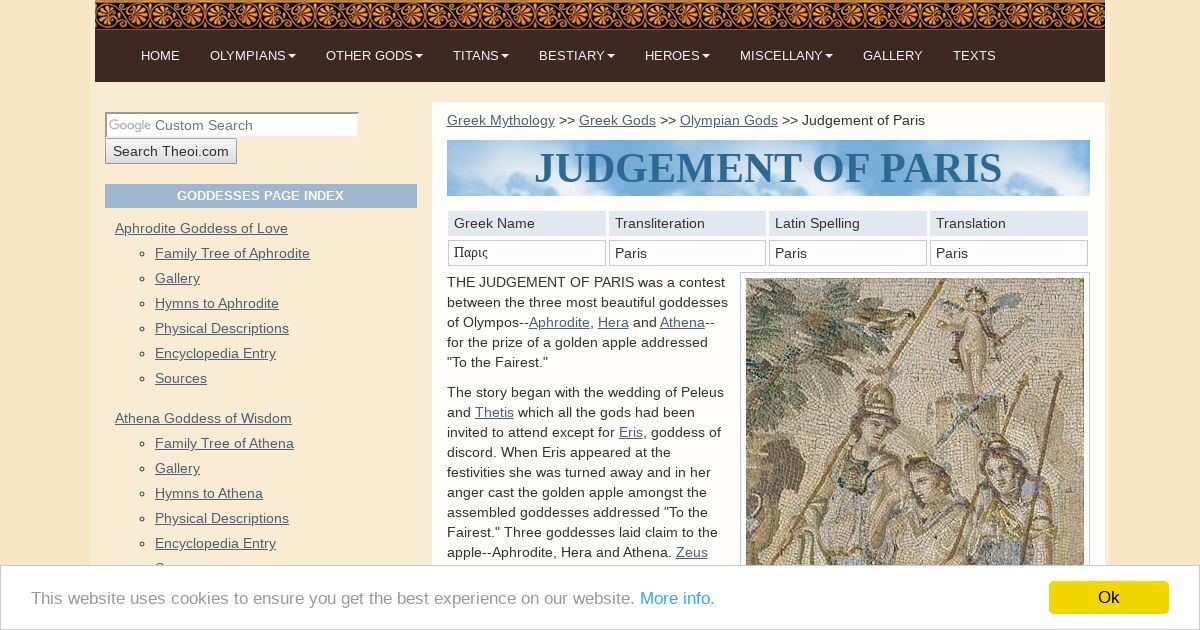Open Olympian Gods breadcrumb link

[729, 120]
